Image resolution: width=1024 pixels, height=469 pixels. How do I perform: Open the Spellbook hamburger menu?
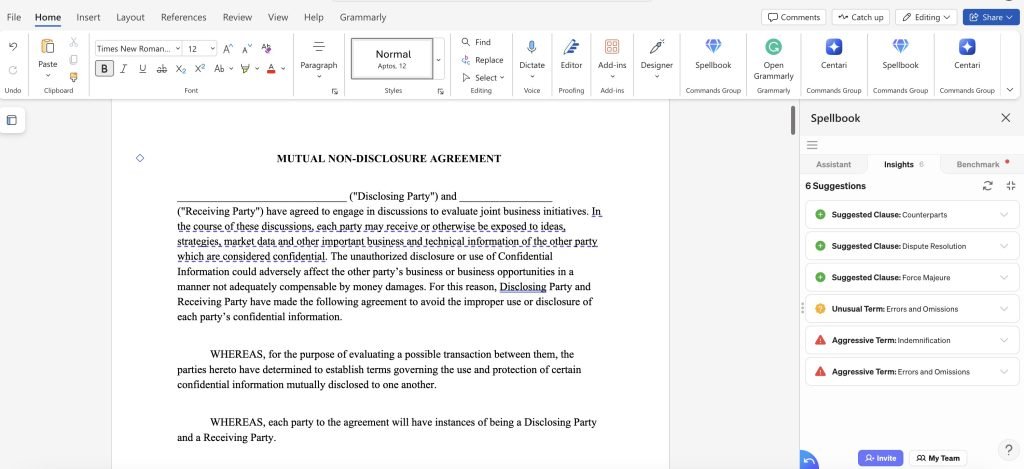point(812,145)
